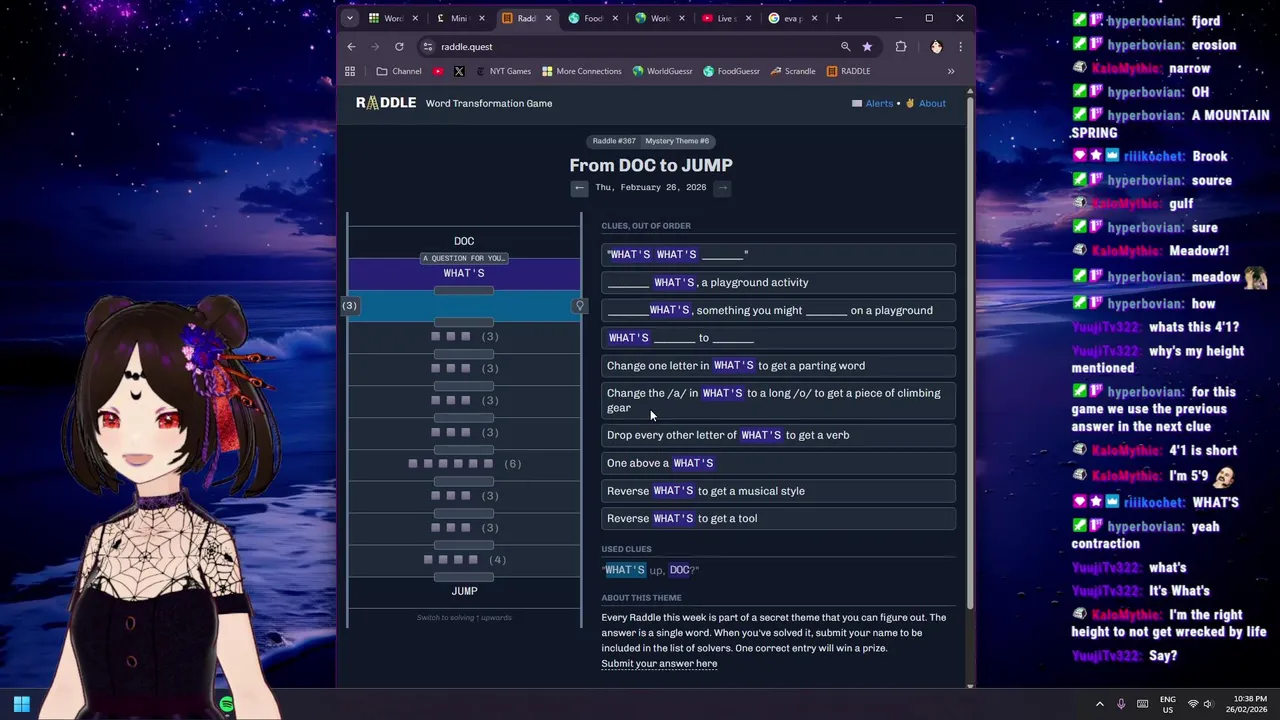Open 'Submit your answer here' link
The image size is (1280, 720).
[x=659, y=664]
